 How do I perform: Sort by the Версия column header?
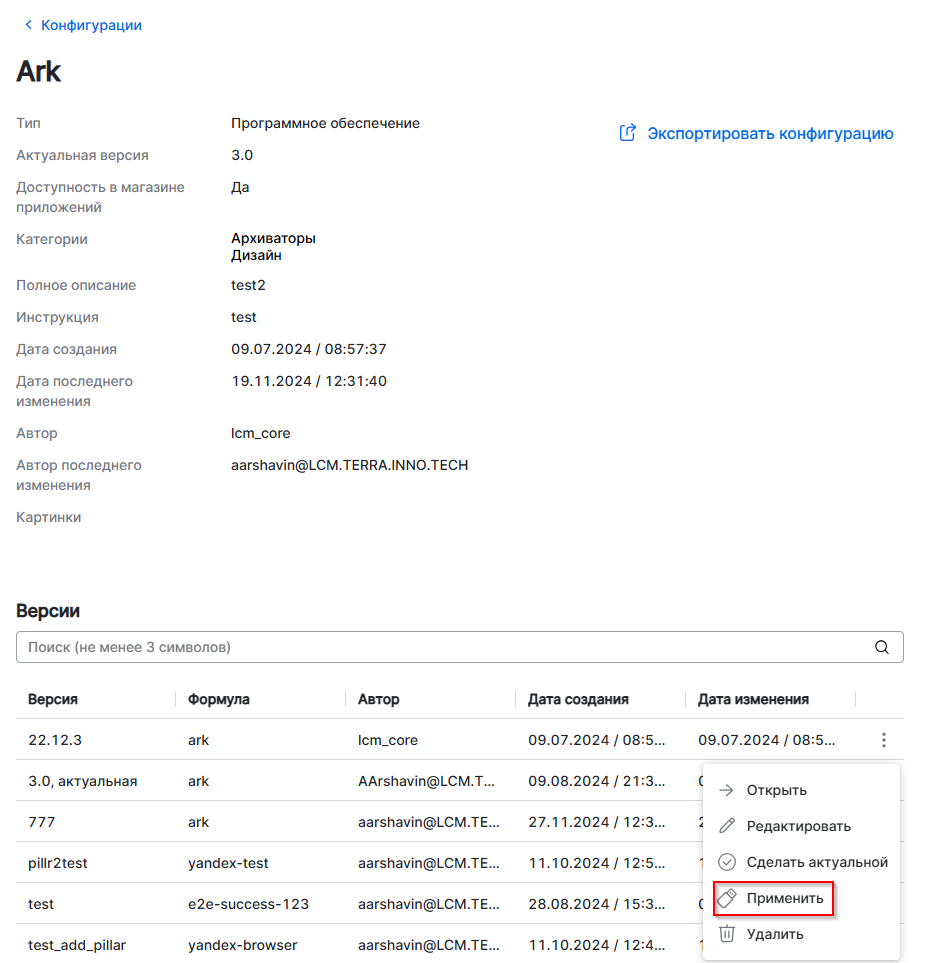tap(53, 699)
